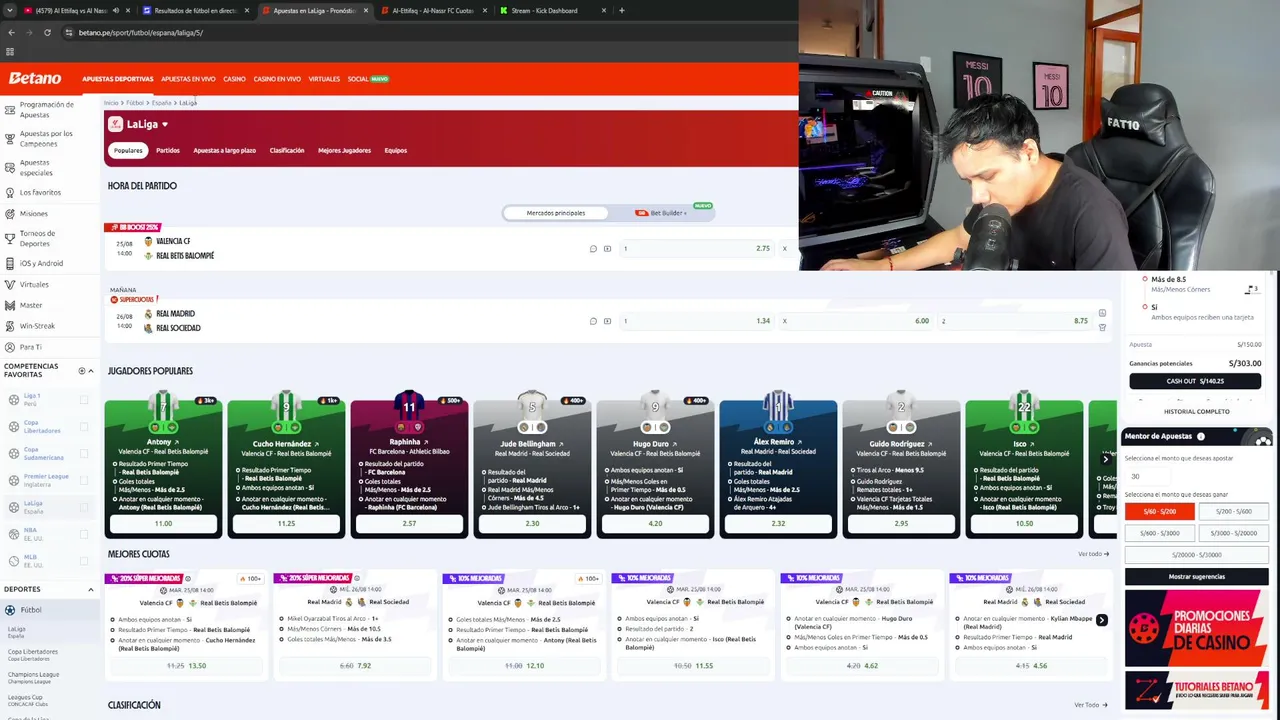Open the LaLiga league dropdown arrow

[x=165, y=125]
